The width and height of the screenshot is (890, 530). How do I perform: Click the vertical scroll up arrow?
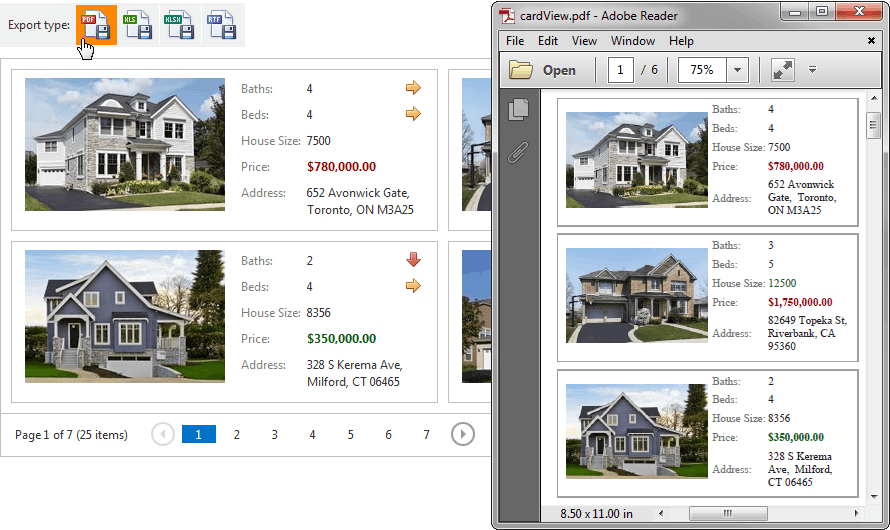pyautogui.click(x=874, y=99)
